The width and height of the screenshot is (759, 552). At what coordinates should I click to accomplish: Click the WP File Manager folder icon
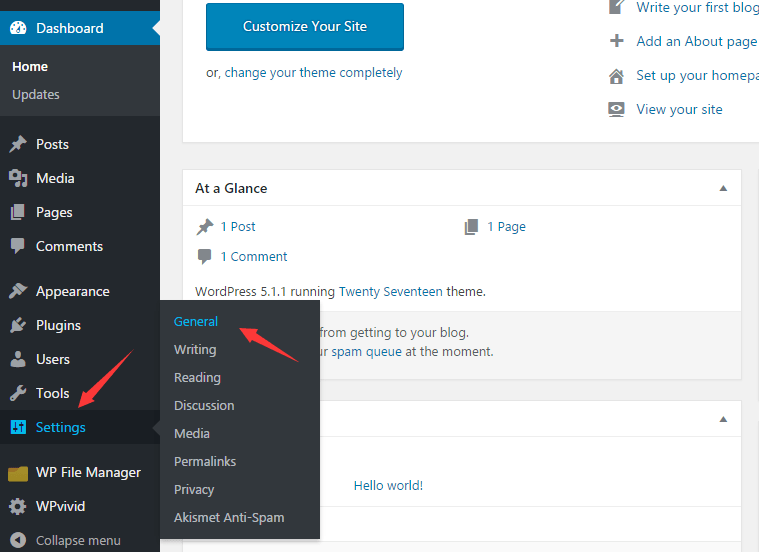coord(18,473)
